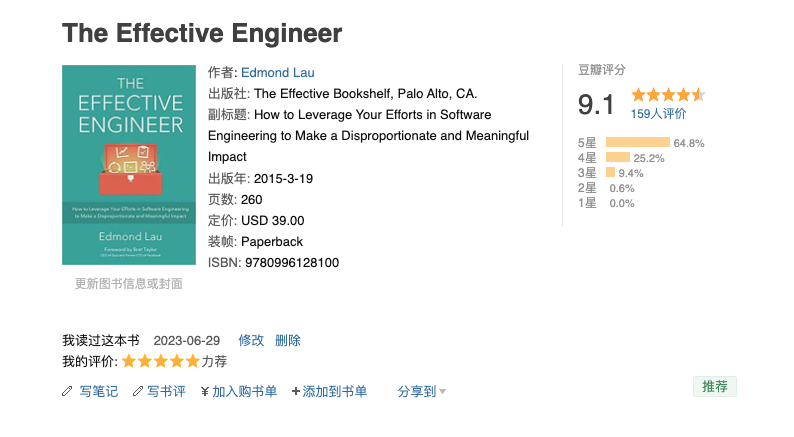Image resolution: width=794 pixels, height=437 pixels.
Task: Expand the 分享到 dropdown arrow
Action: [x=442, y=392]
